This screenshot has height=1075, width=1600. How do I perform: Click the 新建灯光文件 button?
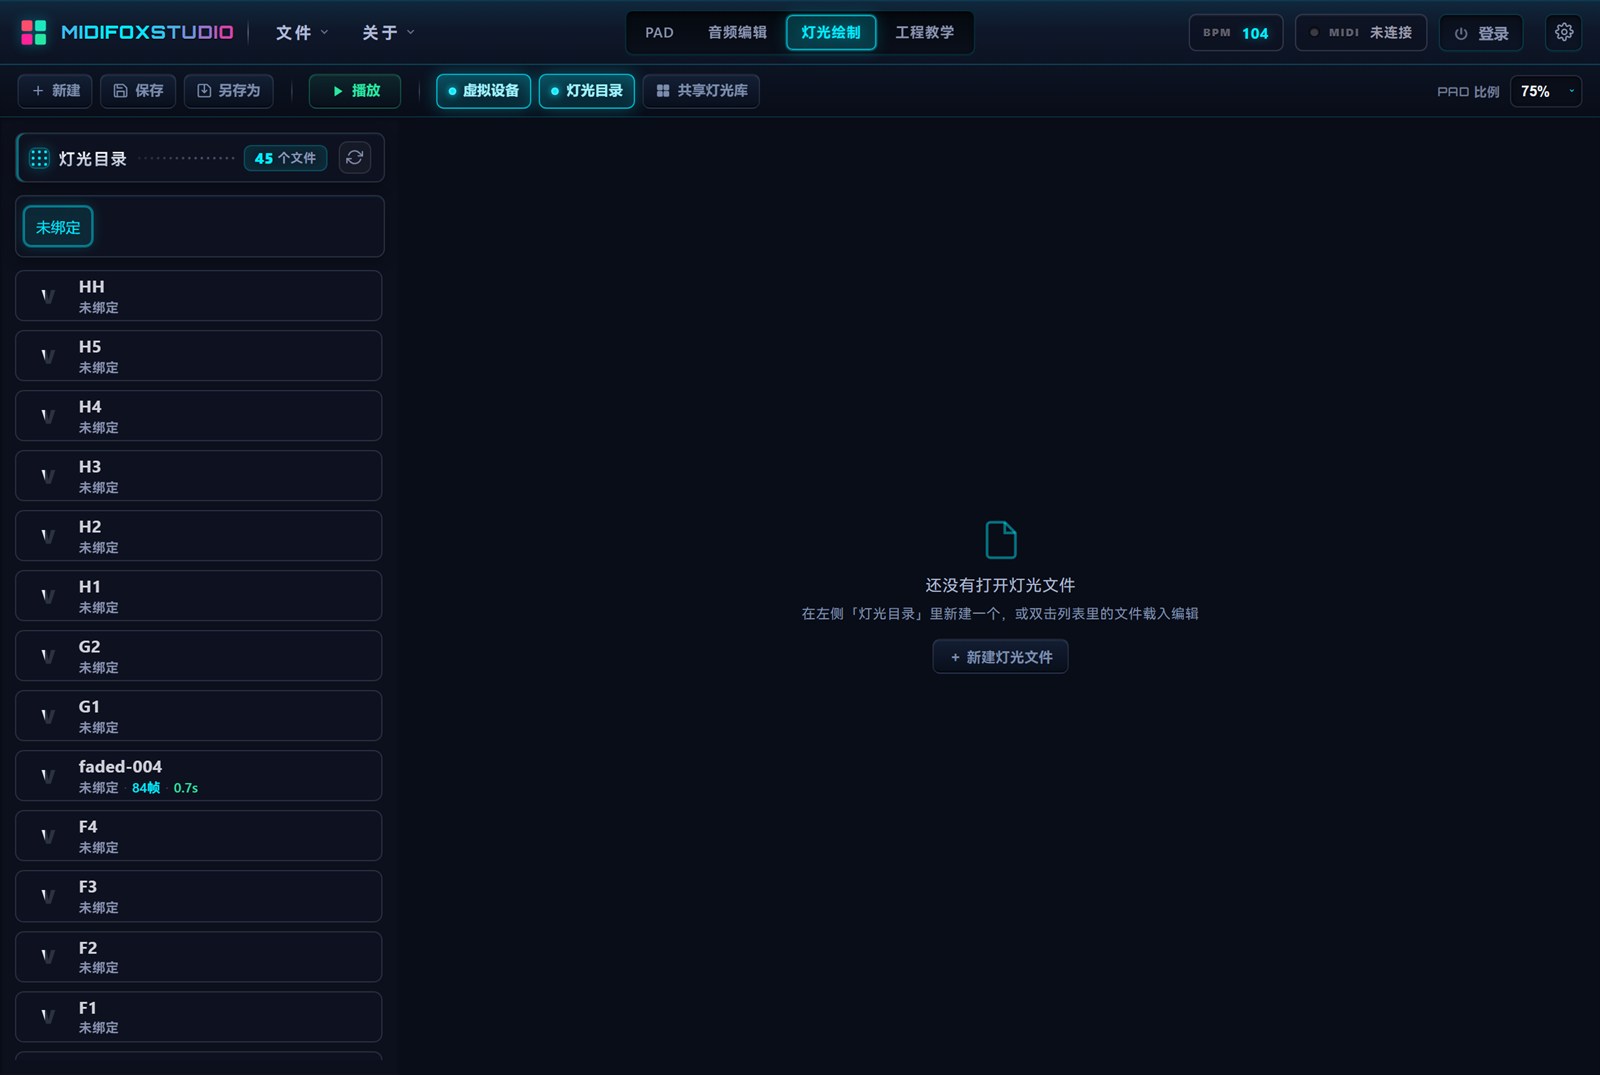coord(1000,657)
